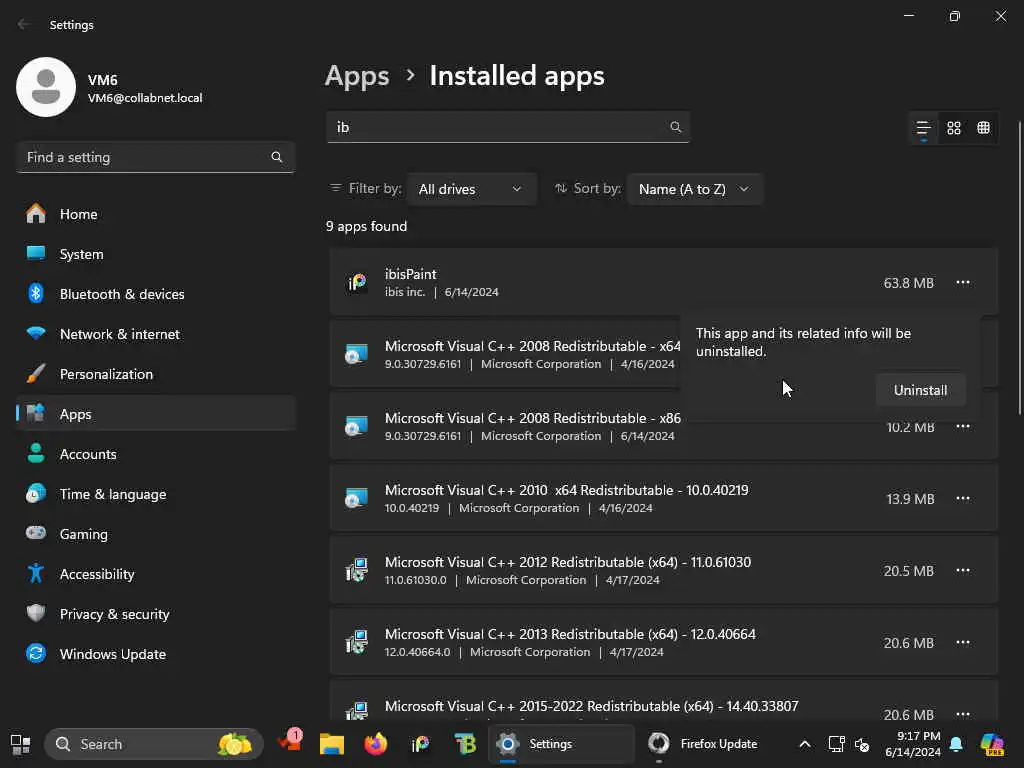
Task: Open options for Visual C++ 2012 Redistributable
Action: (963, 570)
